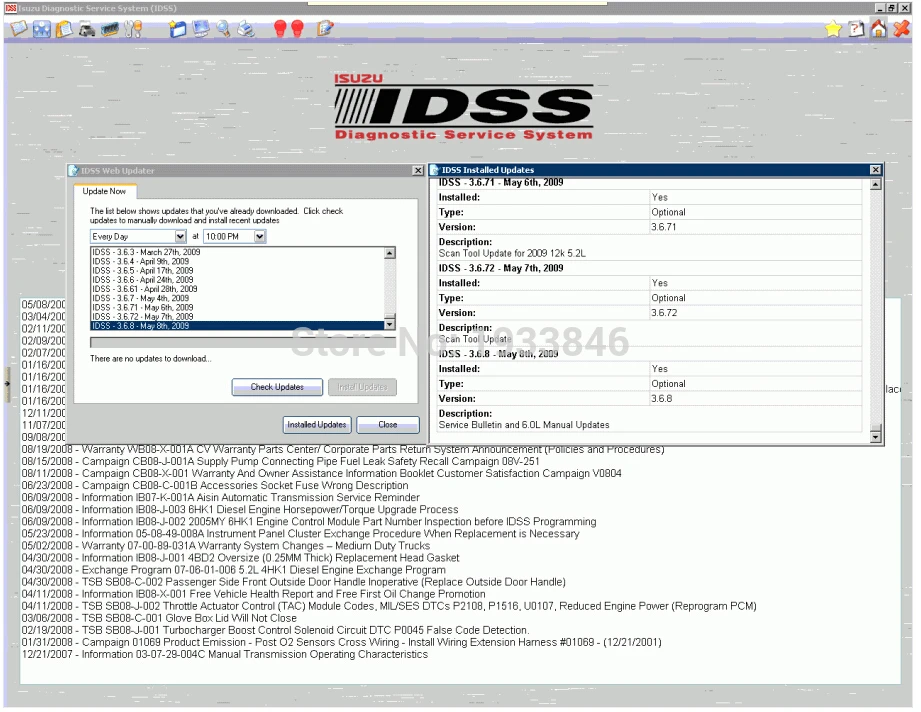
Task: Click the computer monitor toolbar icon
Action: [201, 29]
